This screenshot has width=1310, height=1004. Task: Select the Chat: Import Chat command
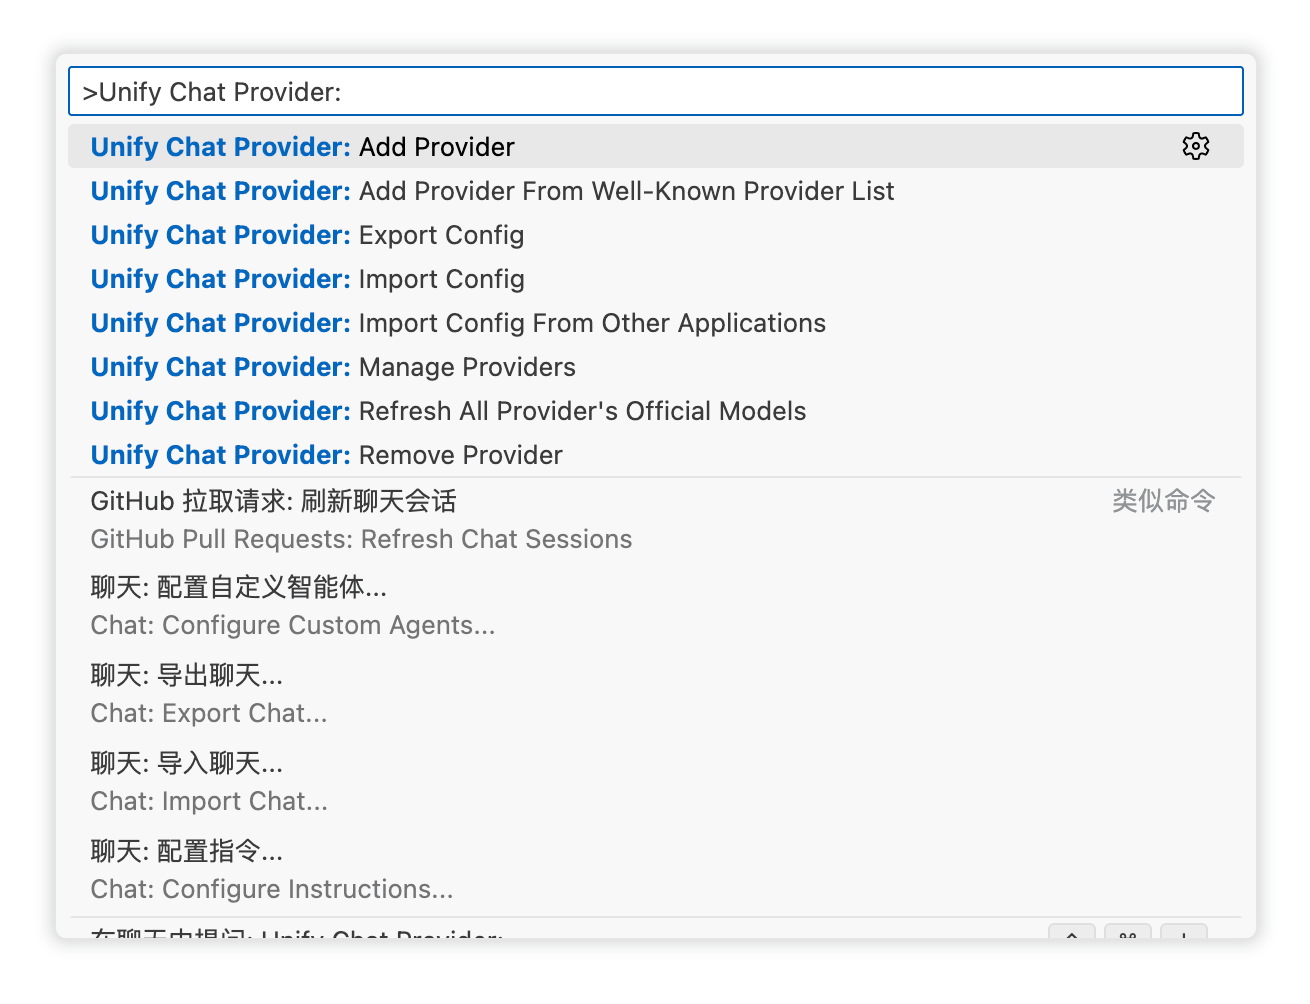[x=656, y=782]
